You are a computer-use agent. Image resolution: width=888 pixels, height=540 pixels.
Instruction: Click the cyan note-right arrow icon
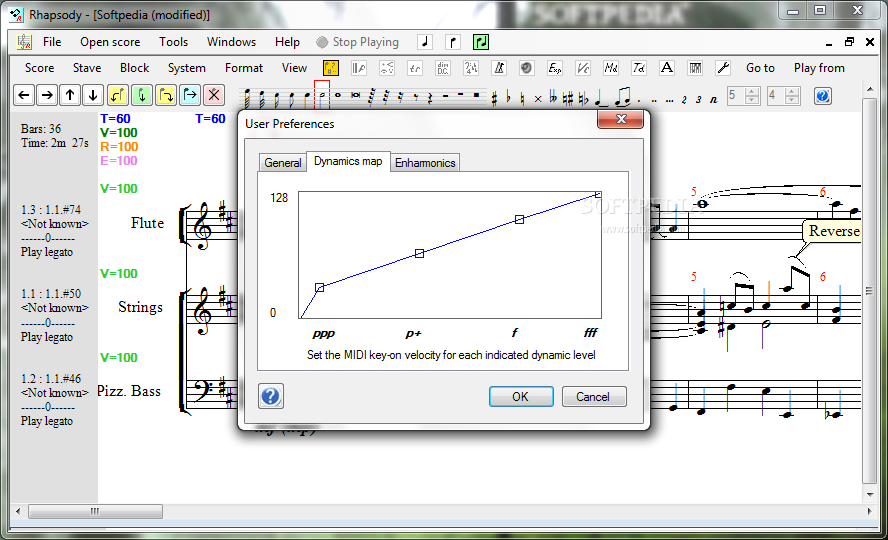coord(190,95)
